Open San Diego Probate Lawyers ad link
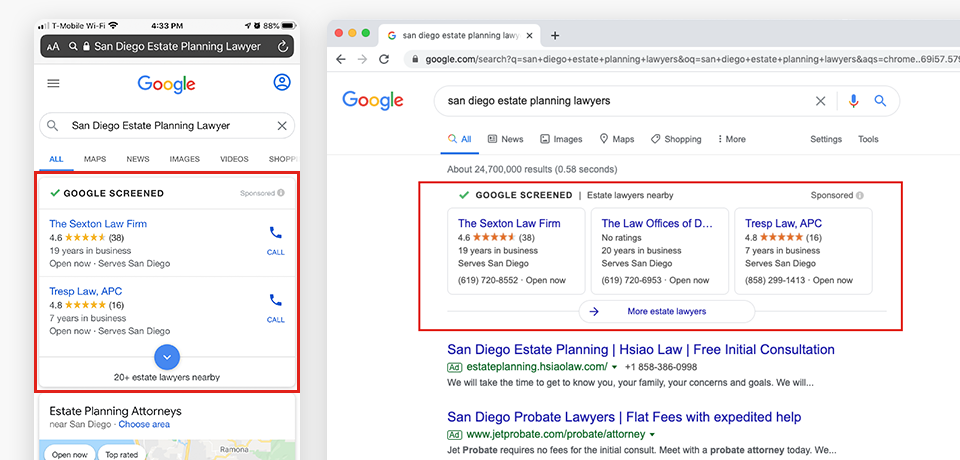This screenshot has height=460, width=960. tap(624, 417)
